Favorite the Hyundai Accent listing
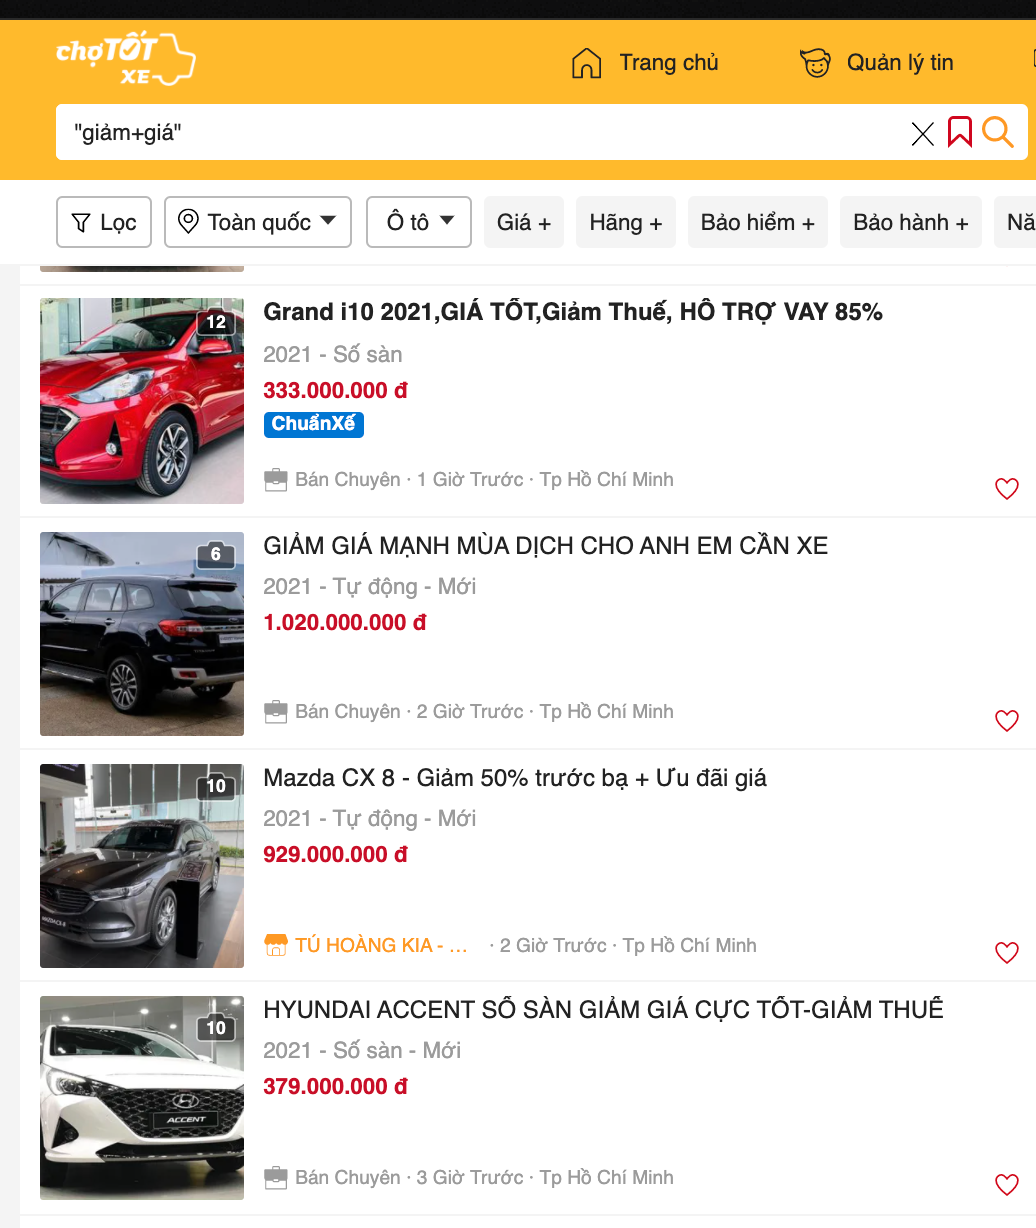1036x1228 pixels. tap(1006, 1185)
